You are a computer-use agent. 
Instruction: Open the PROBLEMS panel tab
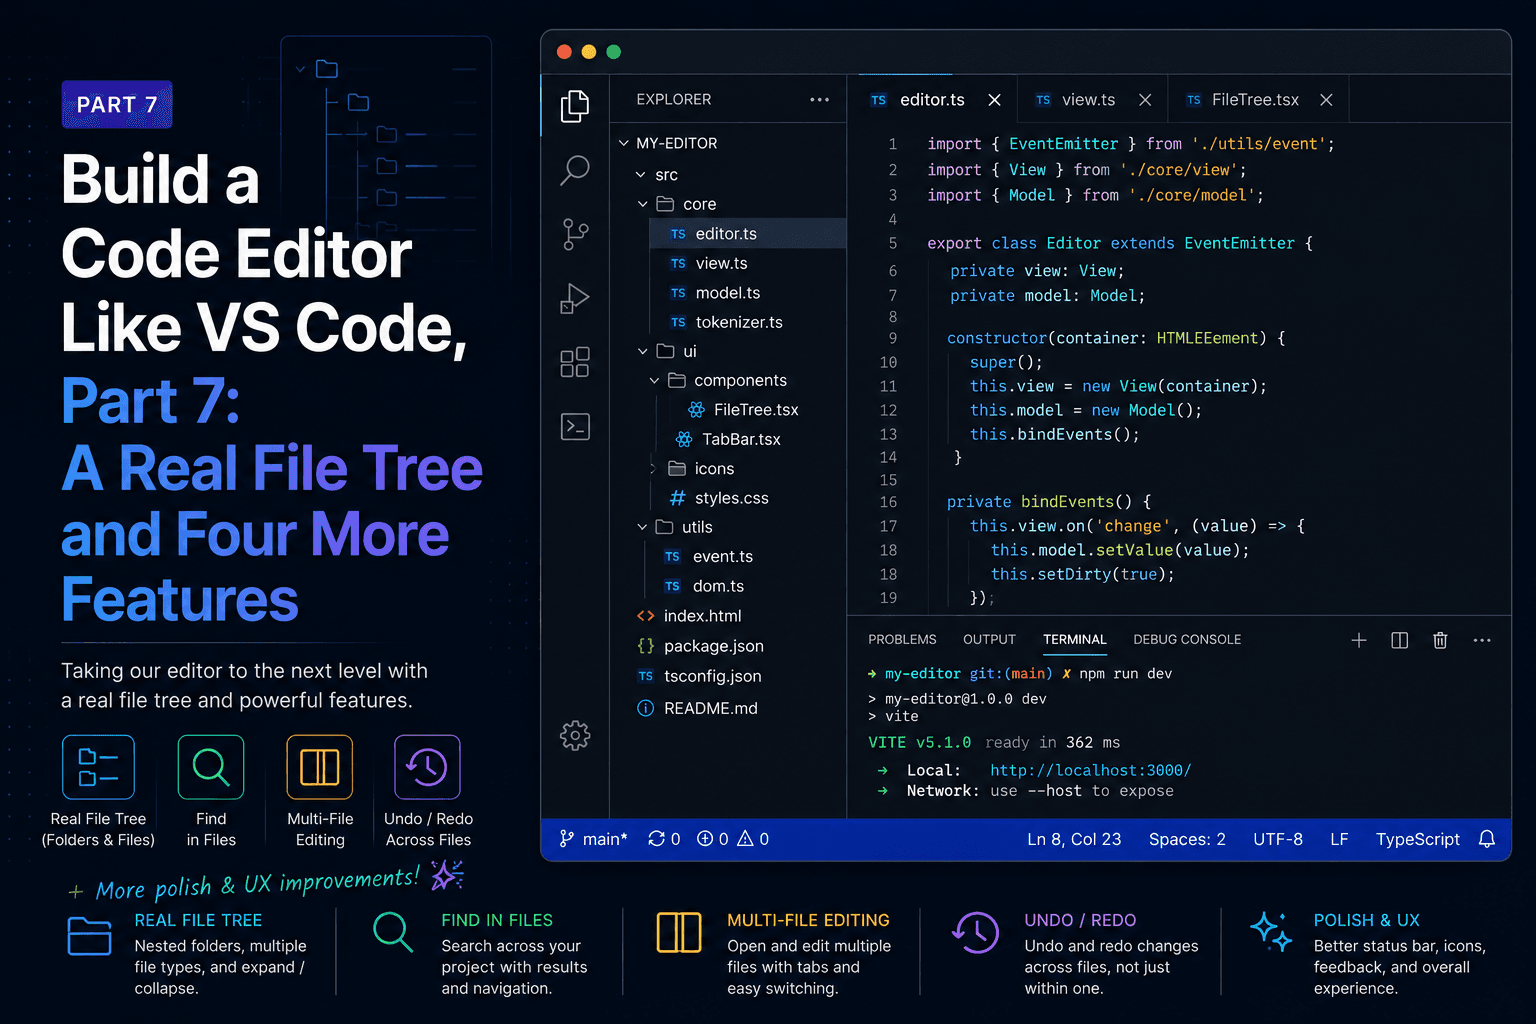(x=902, y=640)
